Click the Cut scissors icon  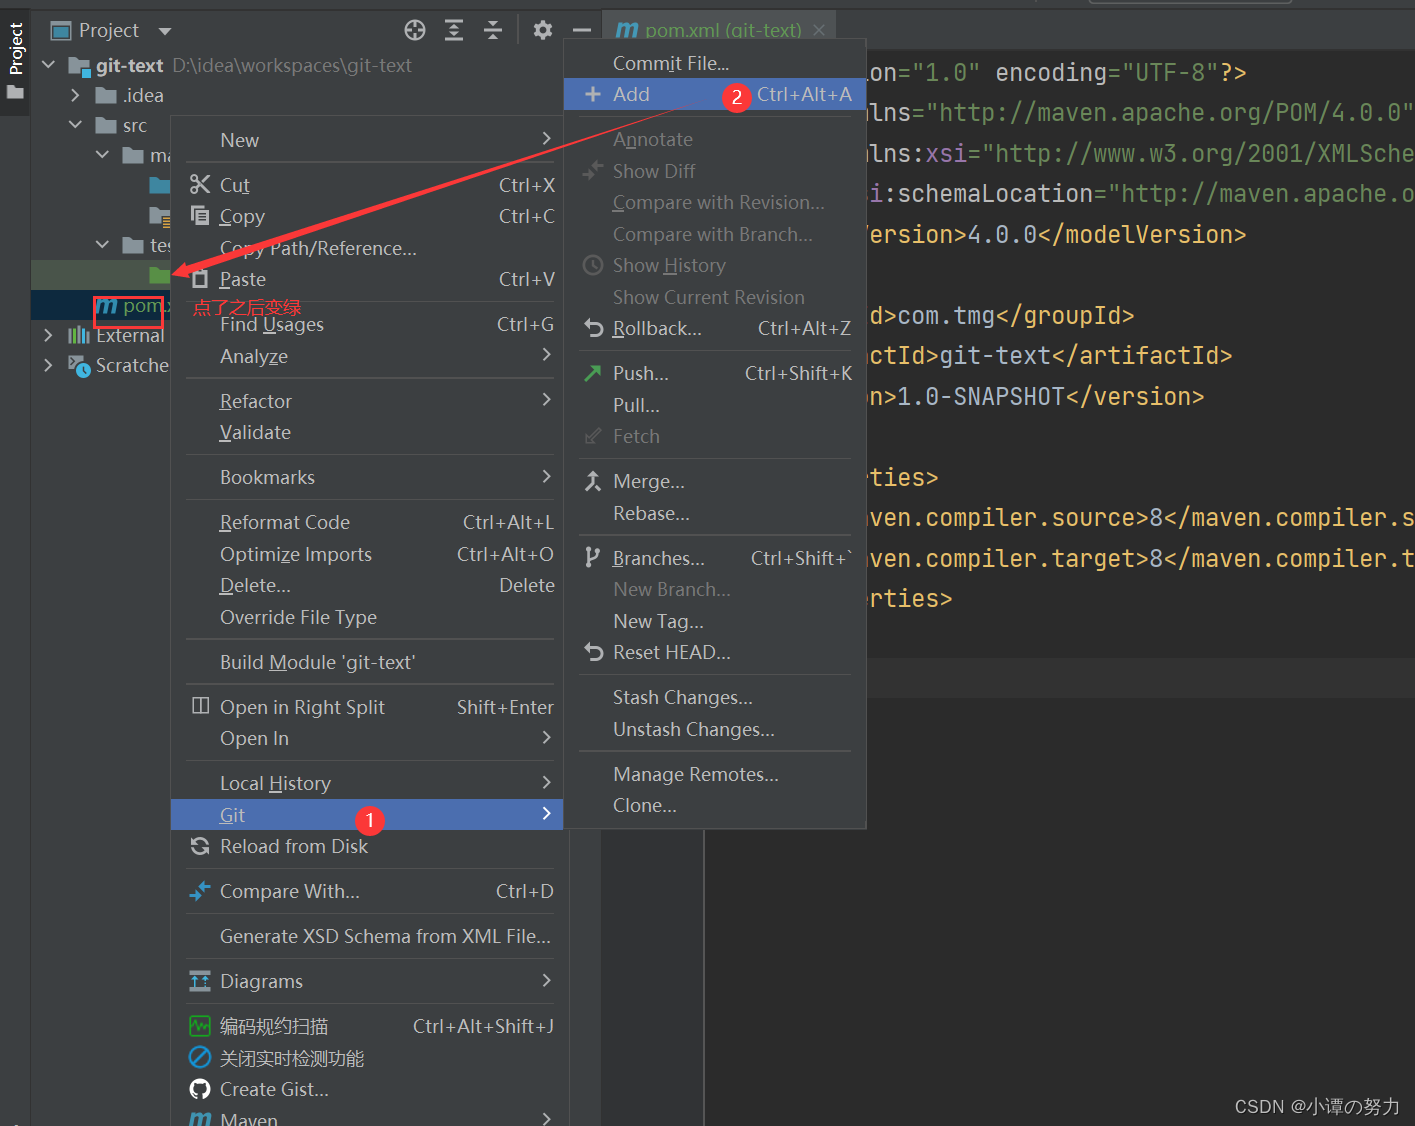tap(200, 185)
